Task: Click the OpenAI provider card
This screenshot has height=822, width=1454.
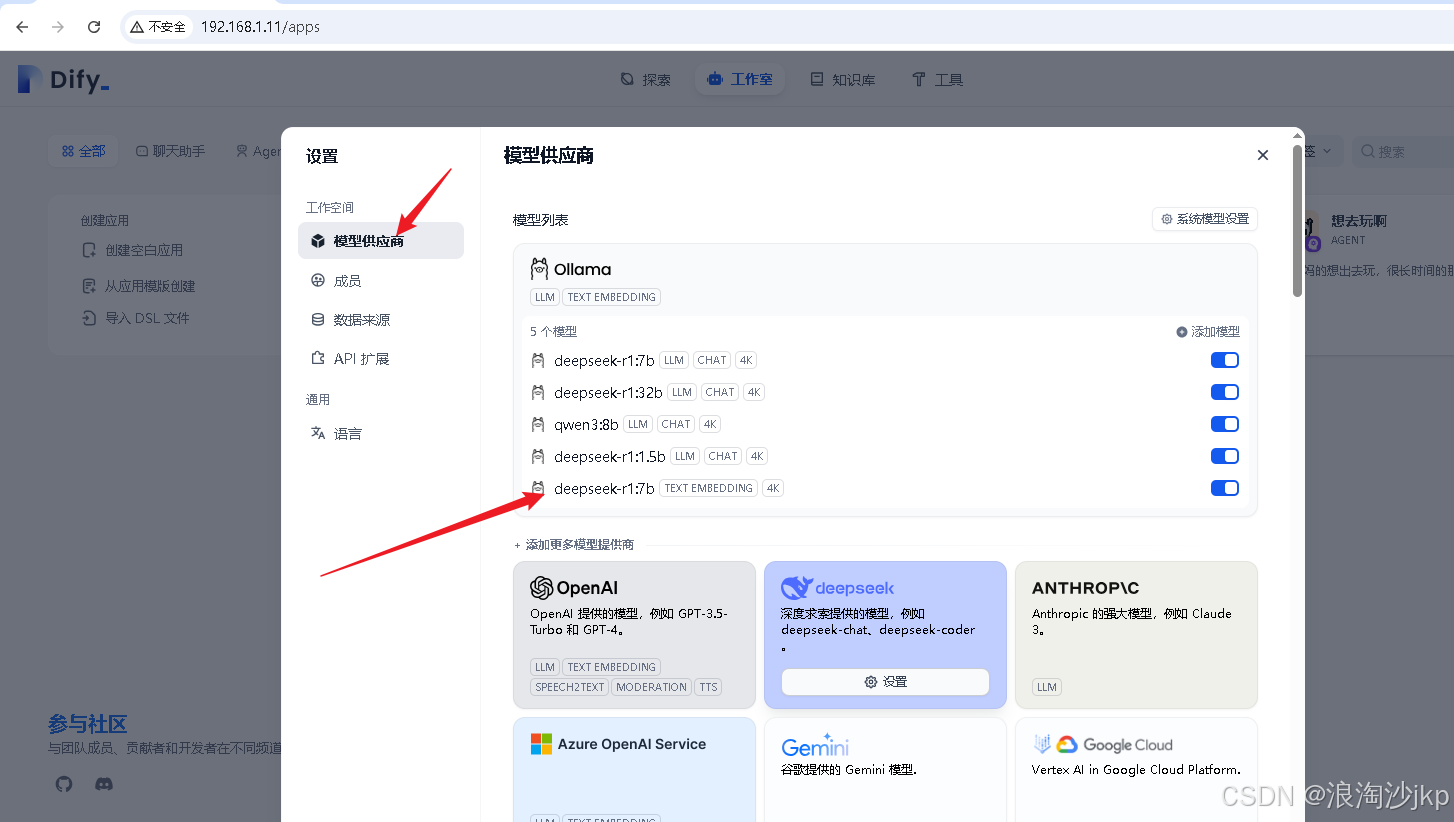Action: pyautogui.click(x=634, y=635)
